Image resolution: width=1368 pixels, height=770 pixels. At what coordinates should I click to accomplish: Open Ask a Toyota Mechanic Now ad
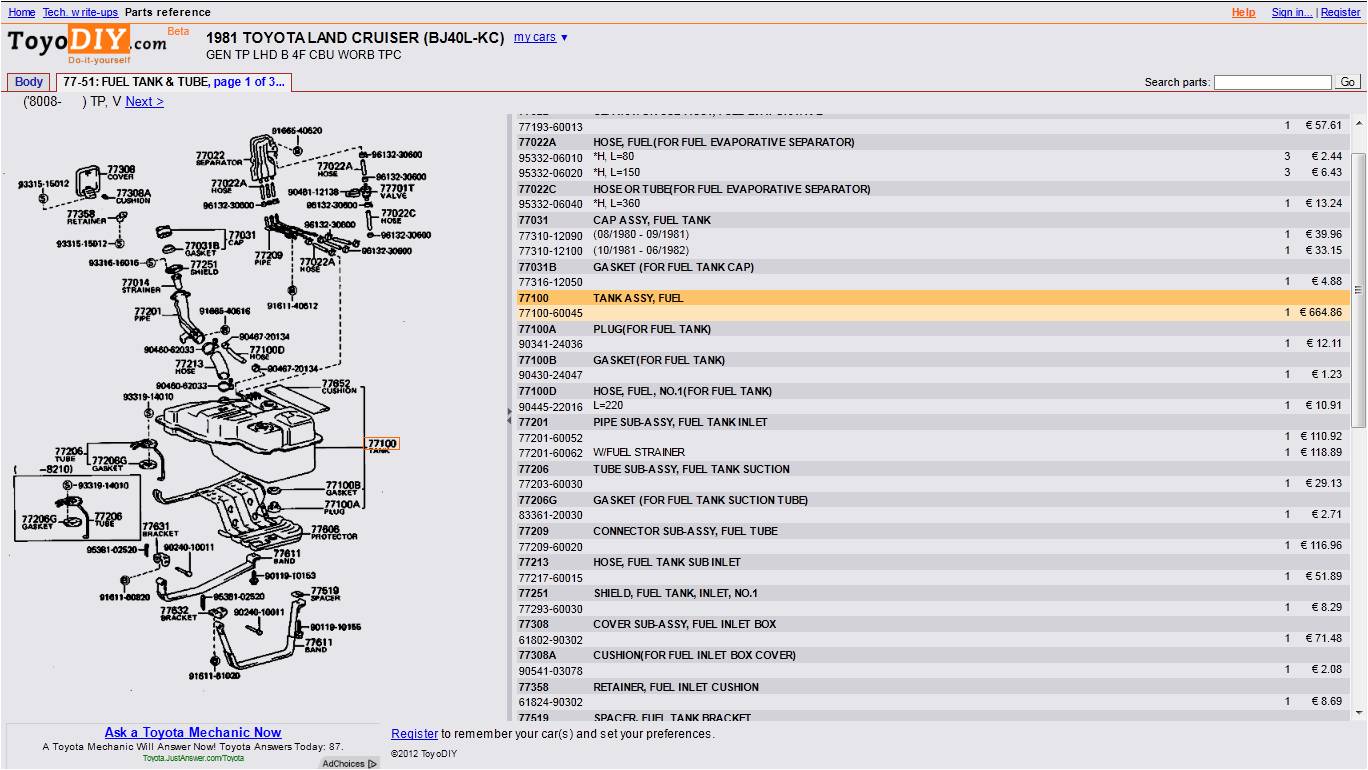click(193, 733)
